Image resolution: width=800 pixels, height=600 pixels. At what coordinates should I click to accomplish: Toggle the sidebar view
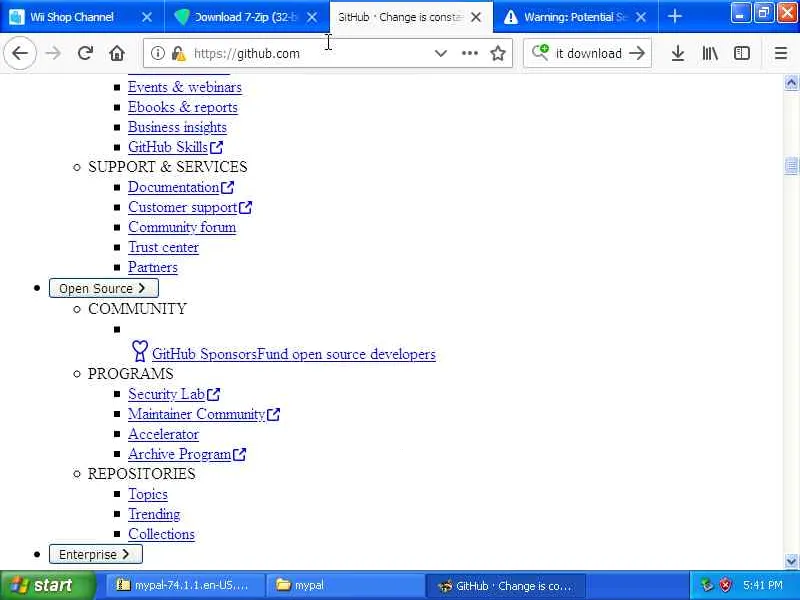tap(742, 53)
